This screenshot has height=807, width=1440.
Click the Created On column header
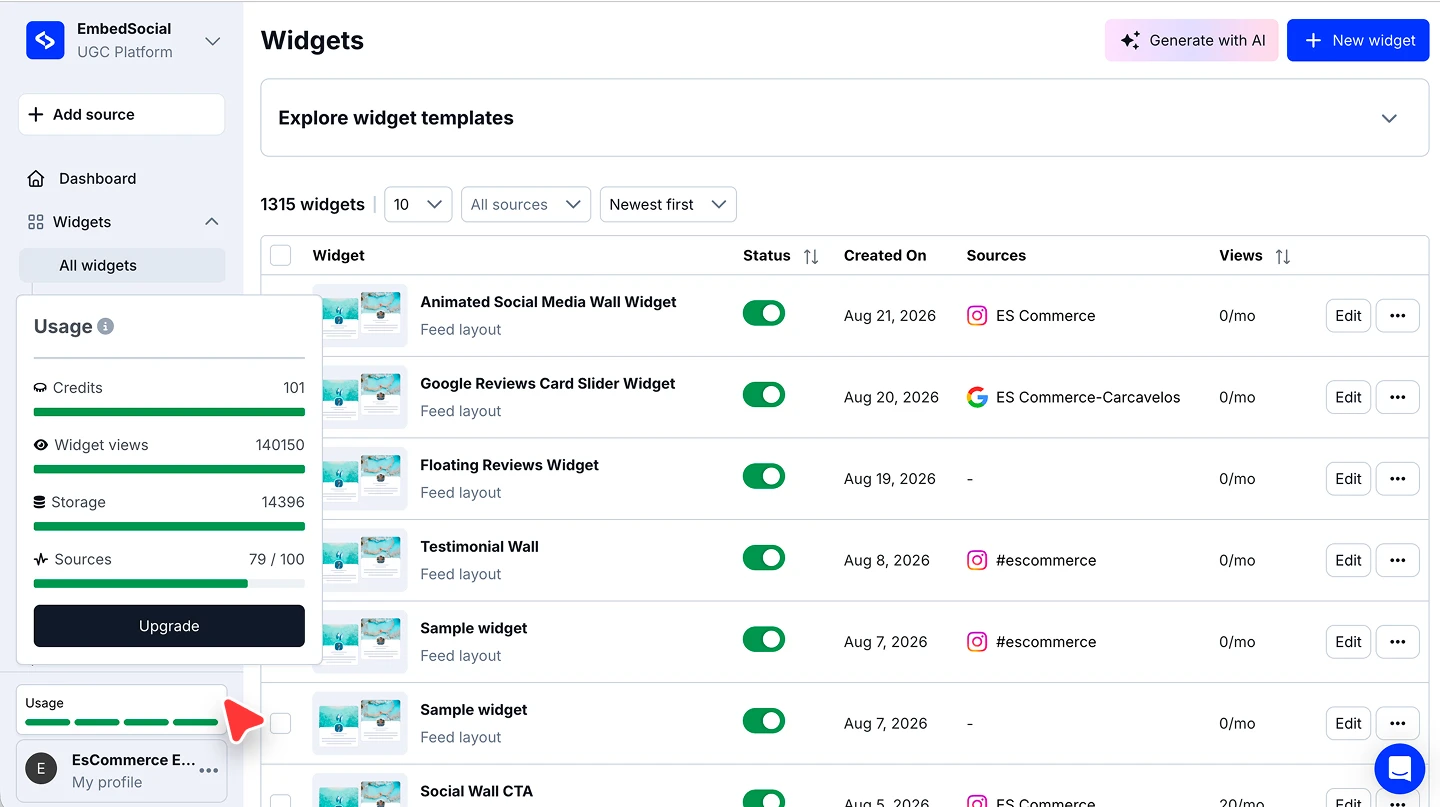click(x=885, y=255)
